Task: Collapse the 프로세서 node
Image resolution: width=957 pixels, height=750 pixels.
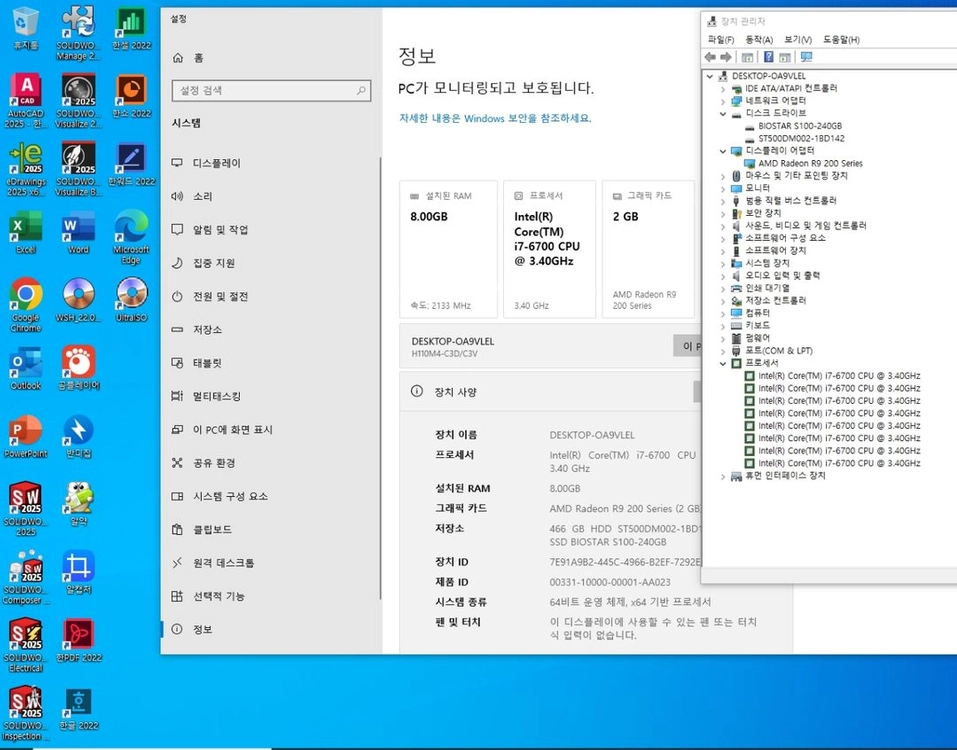Action: pos(723,363)
